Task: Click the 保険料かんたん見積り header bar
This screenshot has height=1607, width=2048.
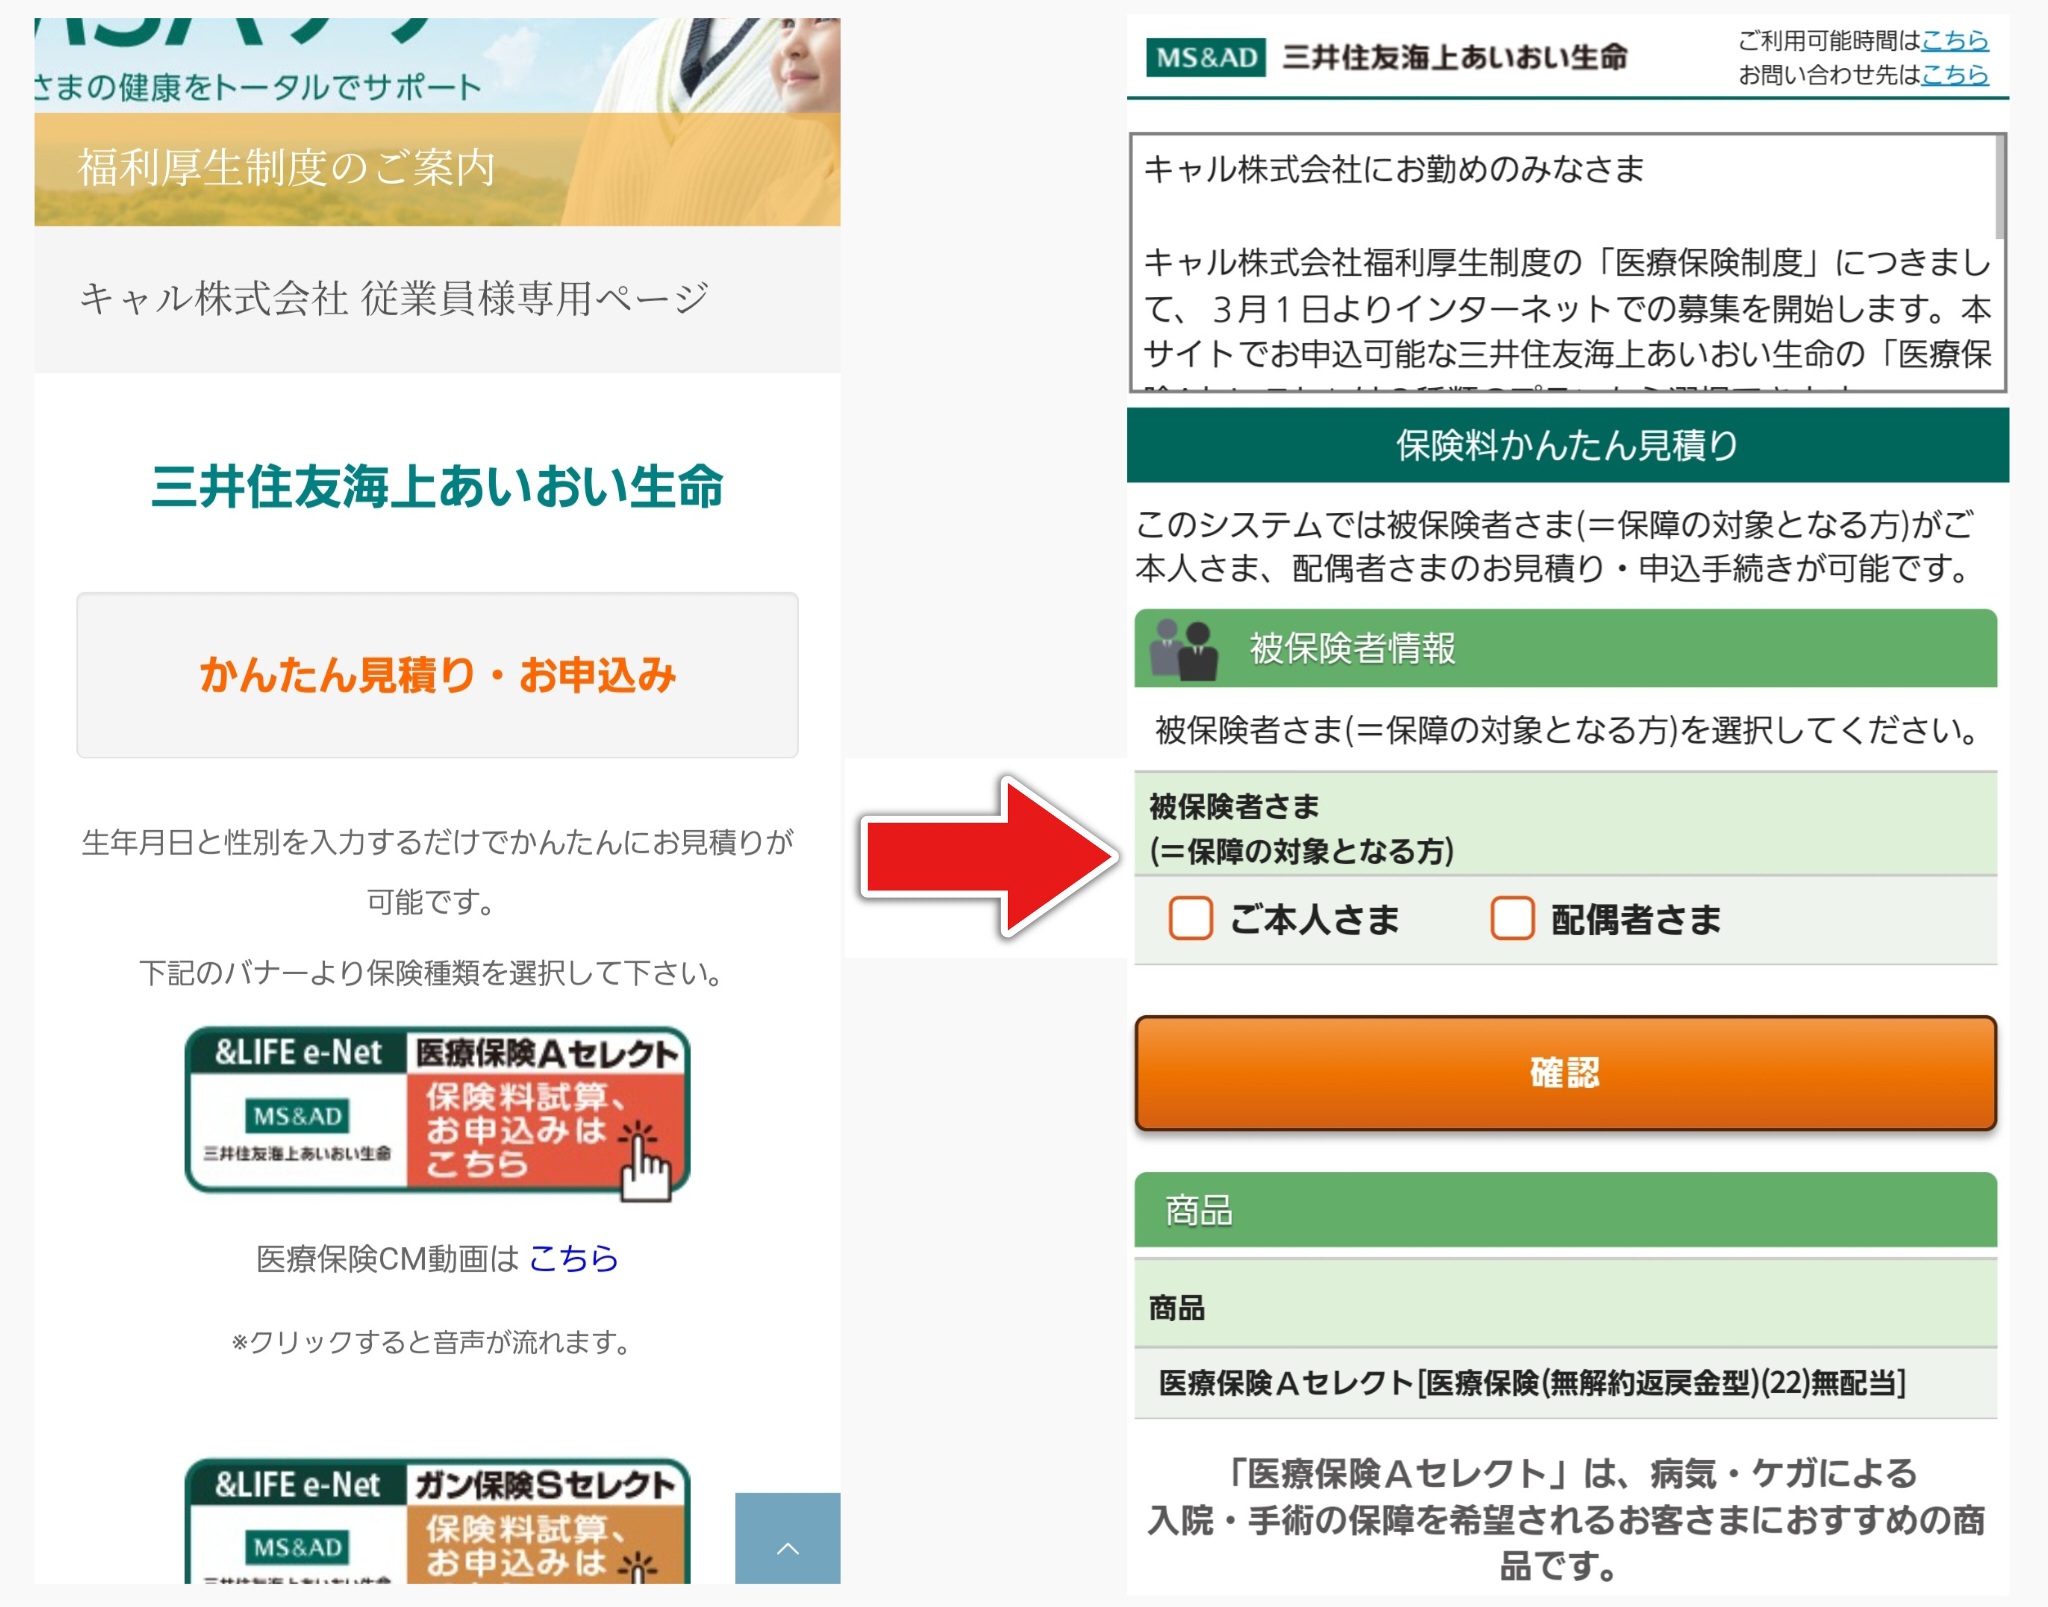Action: point(1567,445)
